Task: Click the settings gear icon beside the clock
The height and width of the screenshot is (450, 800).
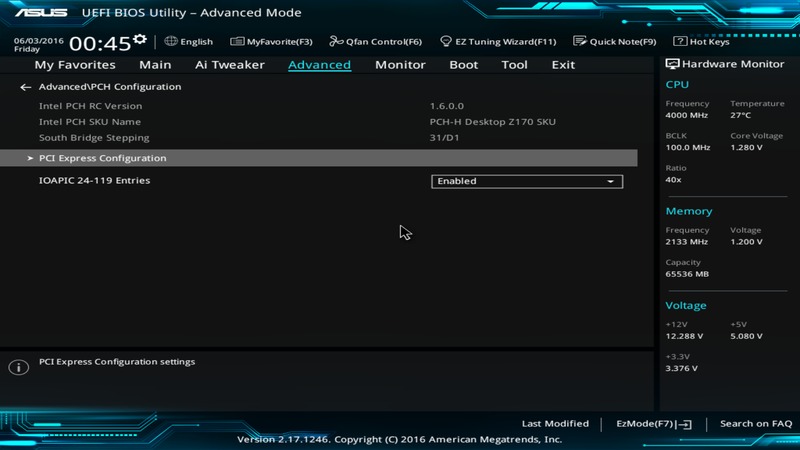Action: tap(140, 40)
